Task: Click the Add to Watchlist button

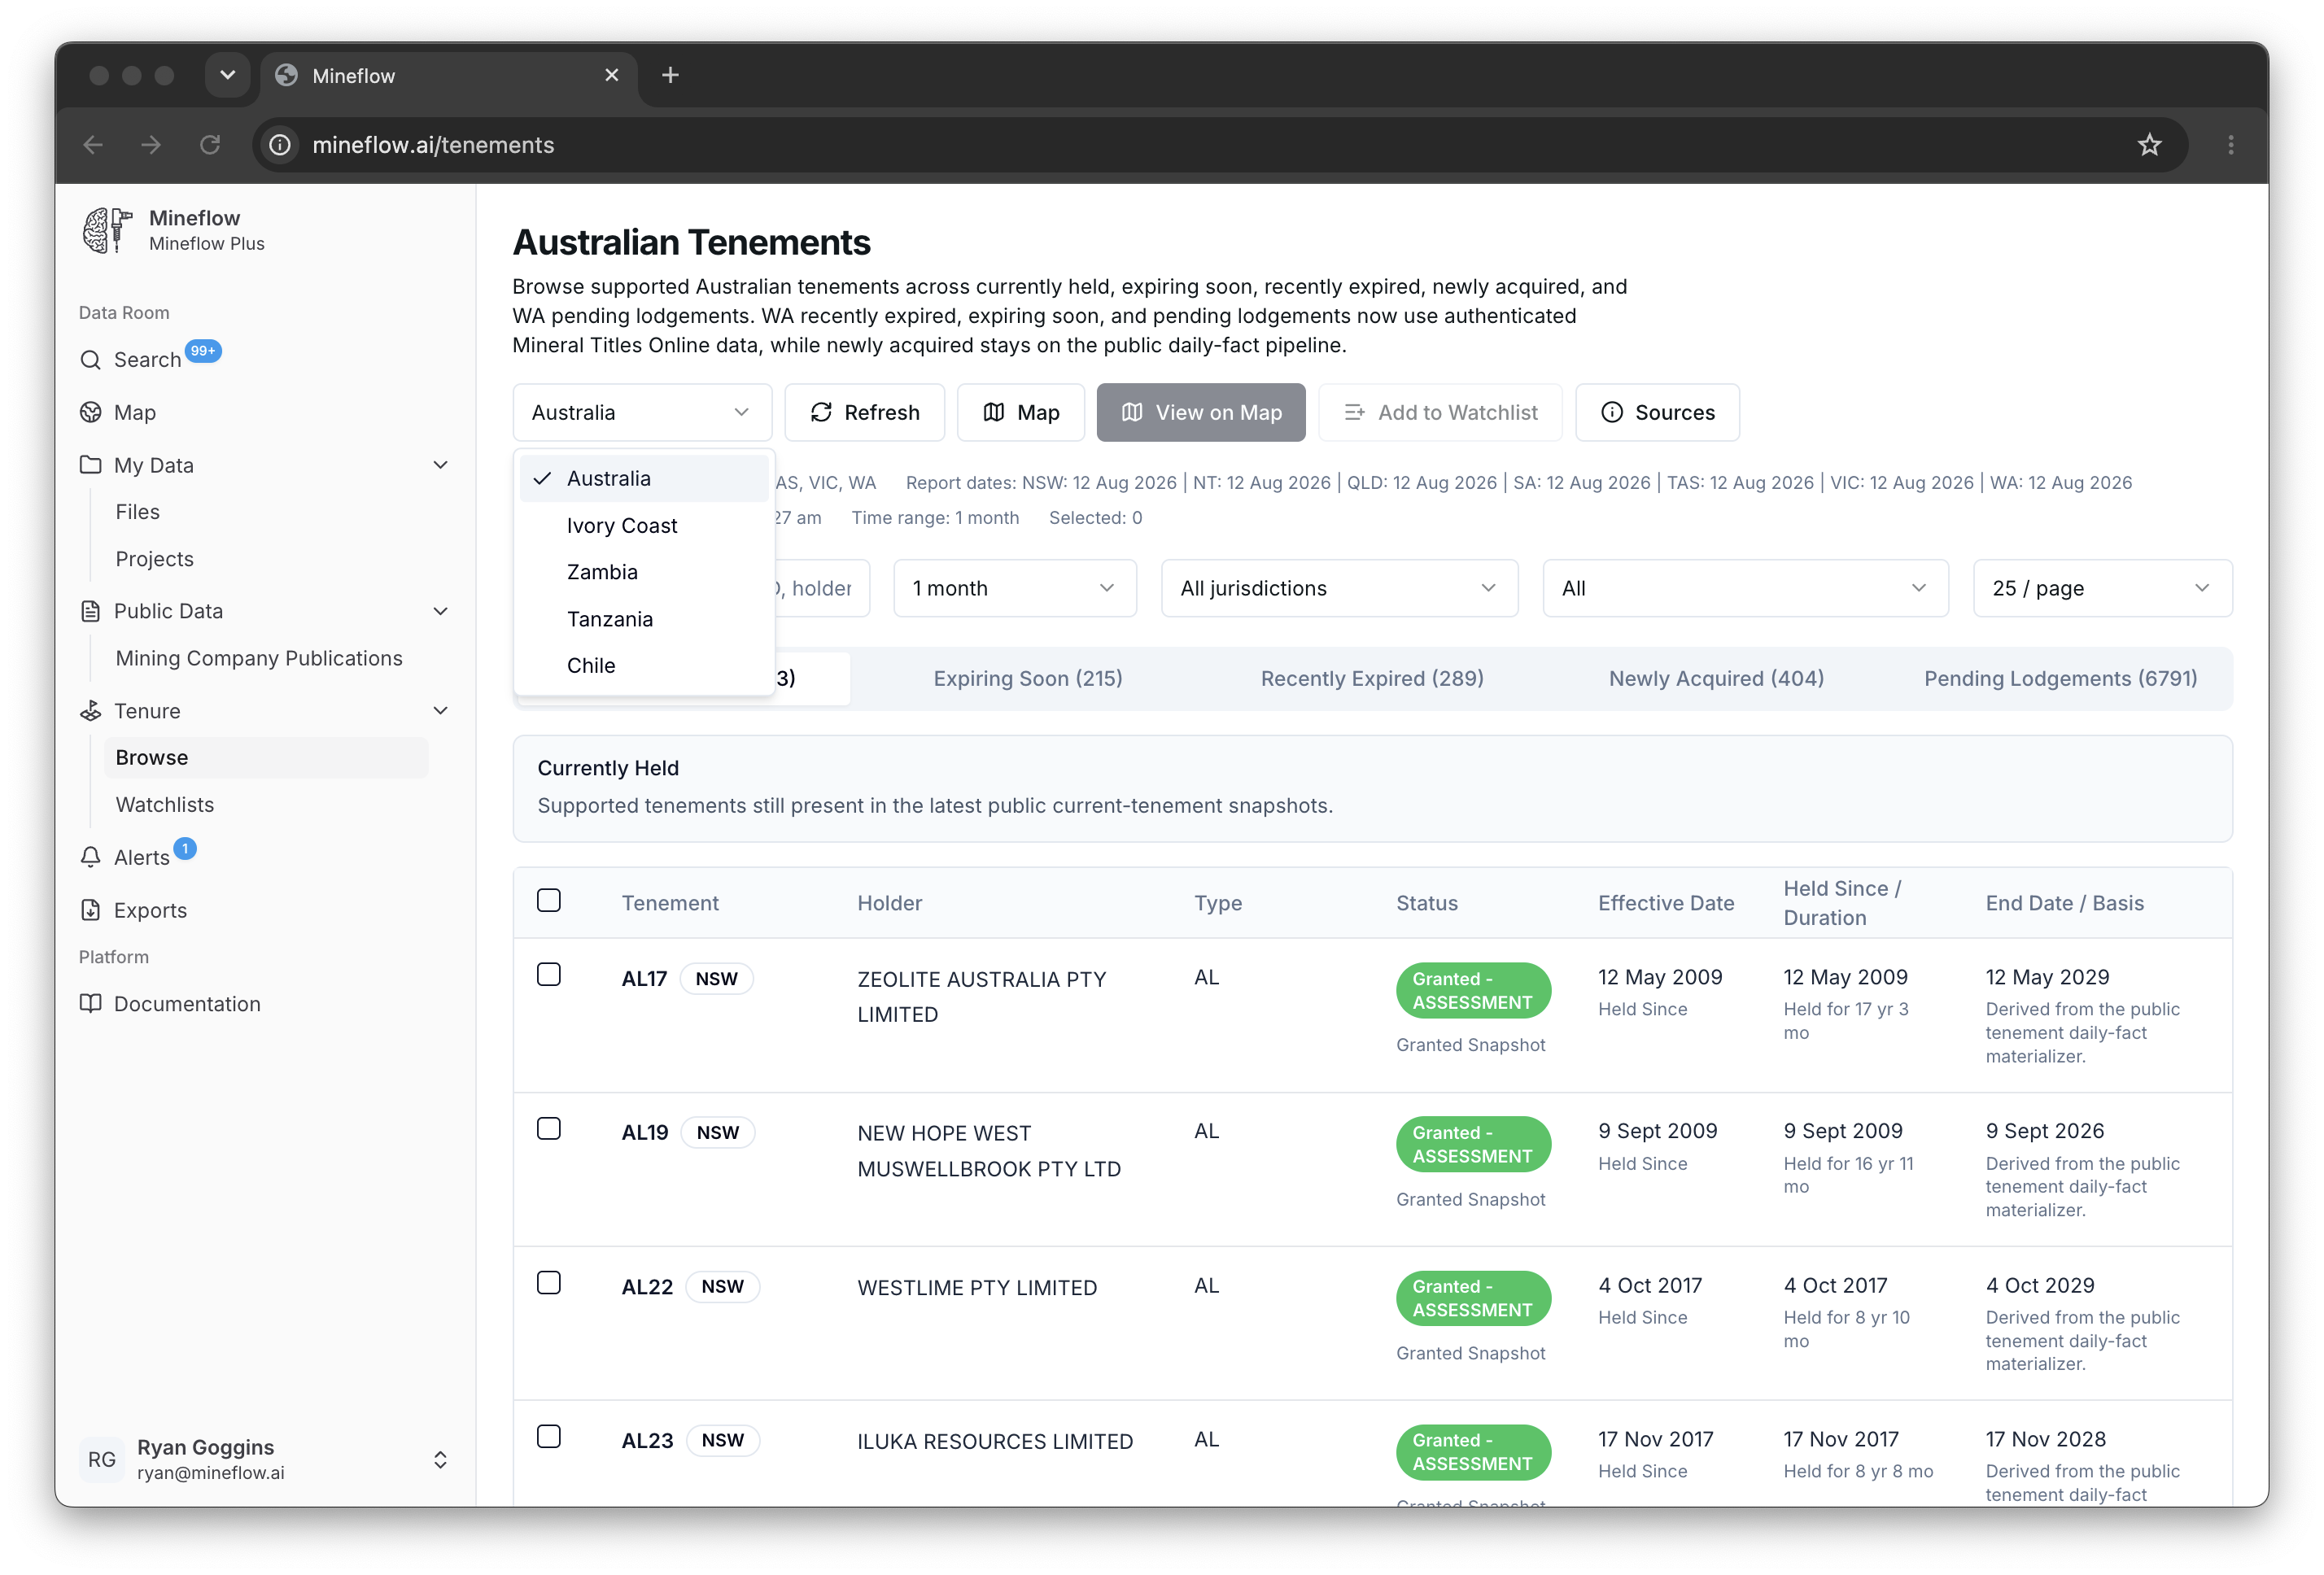Action: [x=1440, y=412]
